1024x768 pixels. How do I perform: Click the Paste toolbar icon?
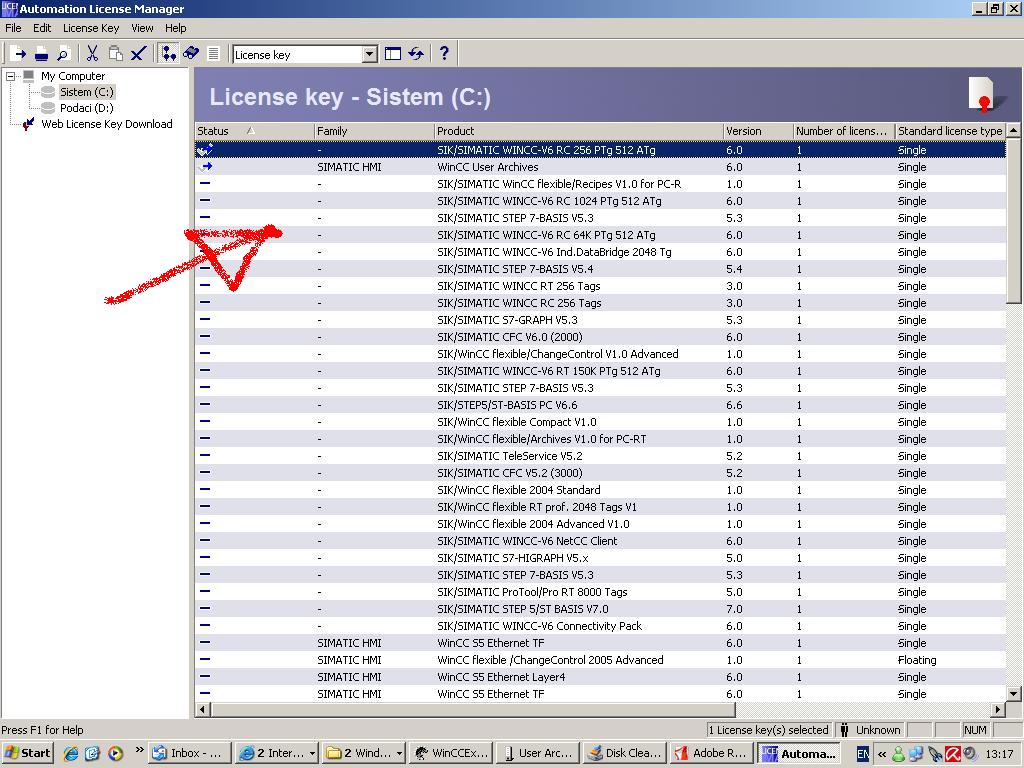point(115,54)
